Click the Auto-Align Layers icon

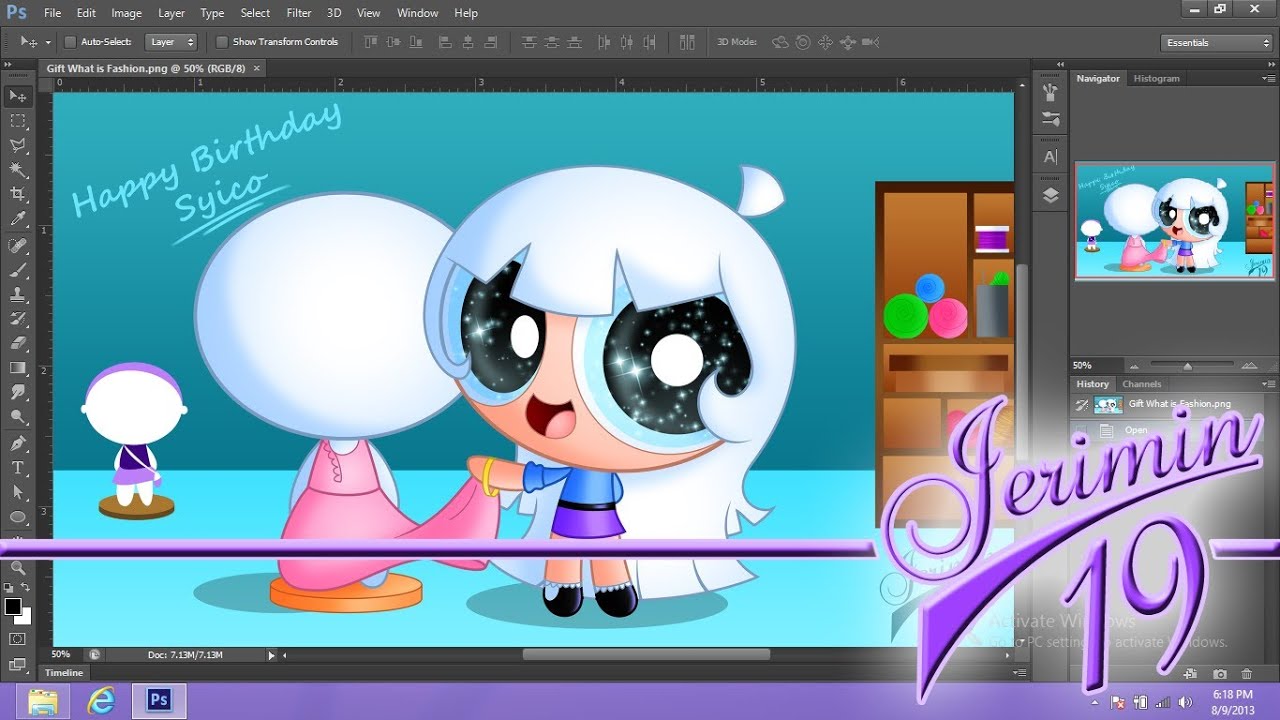coord(687,42)
